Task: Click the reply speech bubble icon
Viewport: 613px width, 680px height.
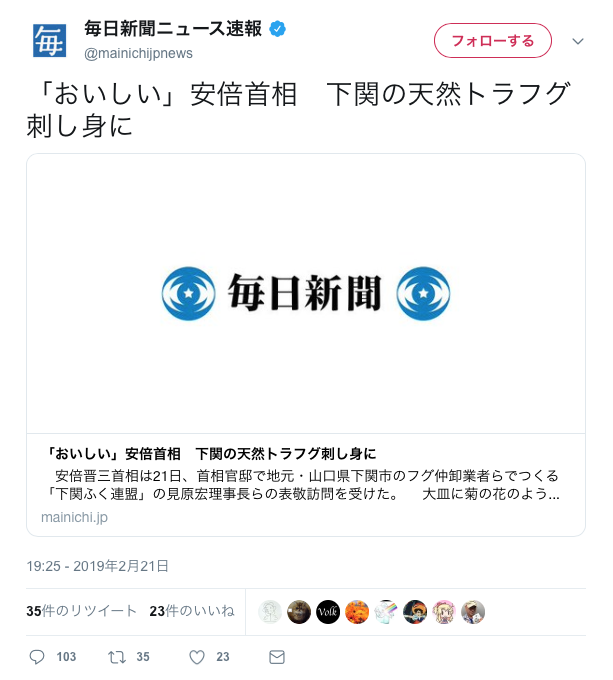Action: (x=37, y=657)
